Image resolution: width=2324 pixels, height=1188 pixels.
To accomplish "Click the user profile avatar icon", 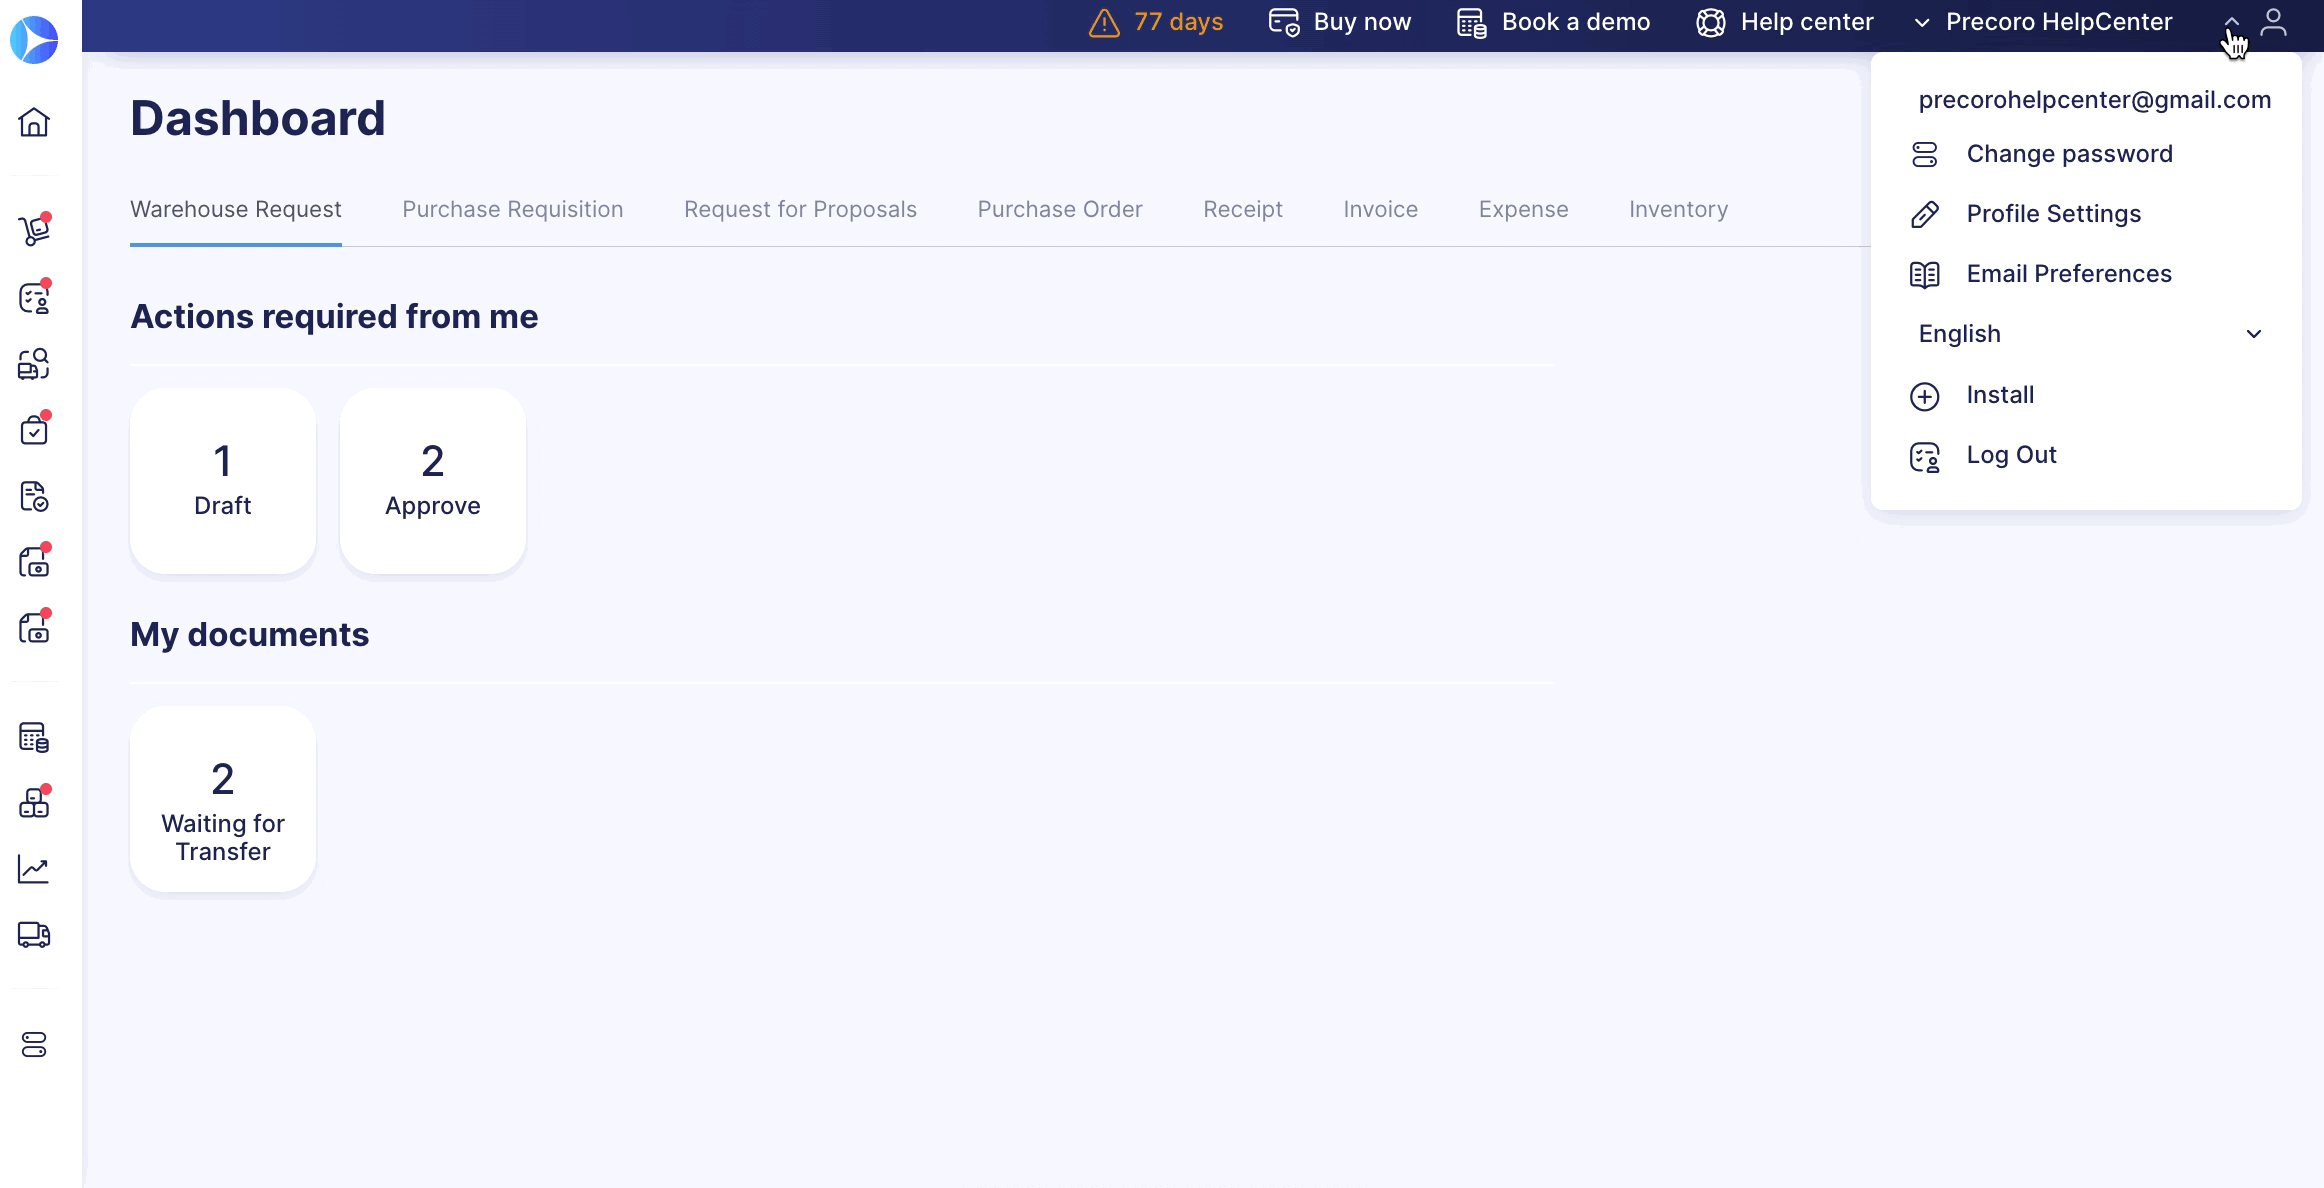I will click(2274, 22).
